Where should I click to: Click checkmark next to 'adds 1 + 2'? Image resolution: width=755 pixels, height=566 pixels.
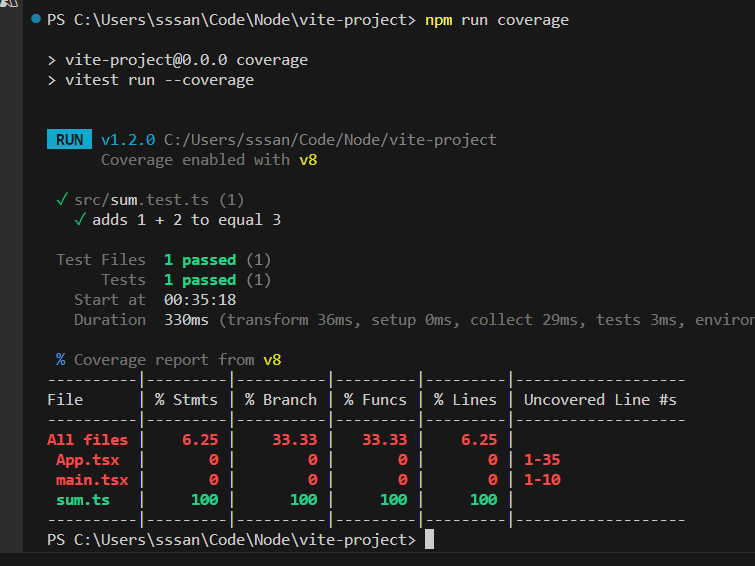(x=79, y=220)
